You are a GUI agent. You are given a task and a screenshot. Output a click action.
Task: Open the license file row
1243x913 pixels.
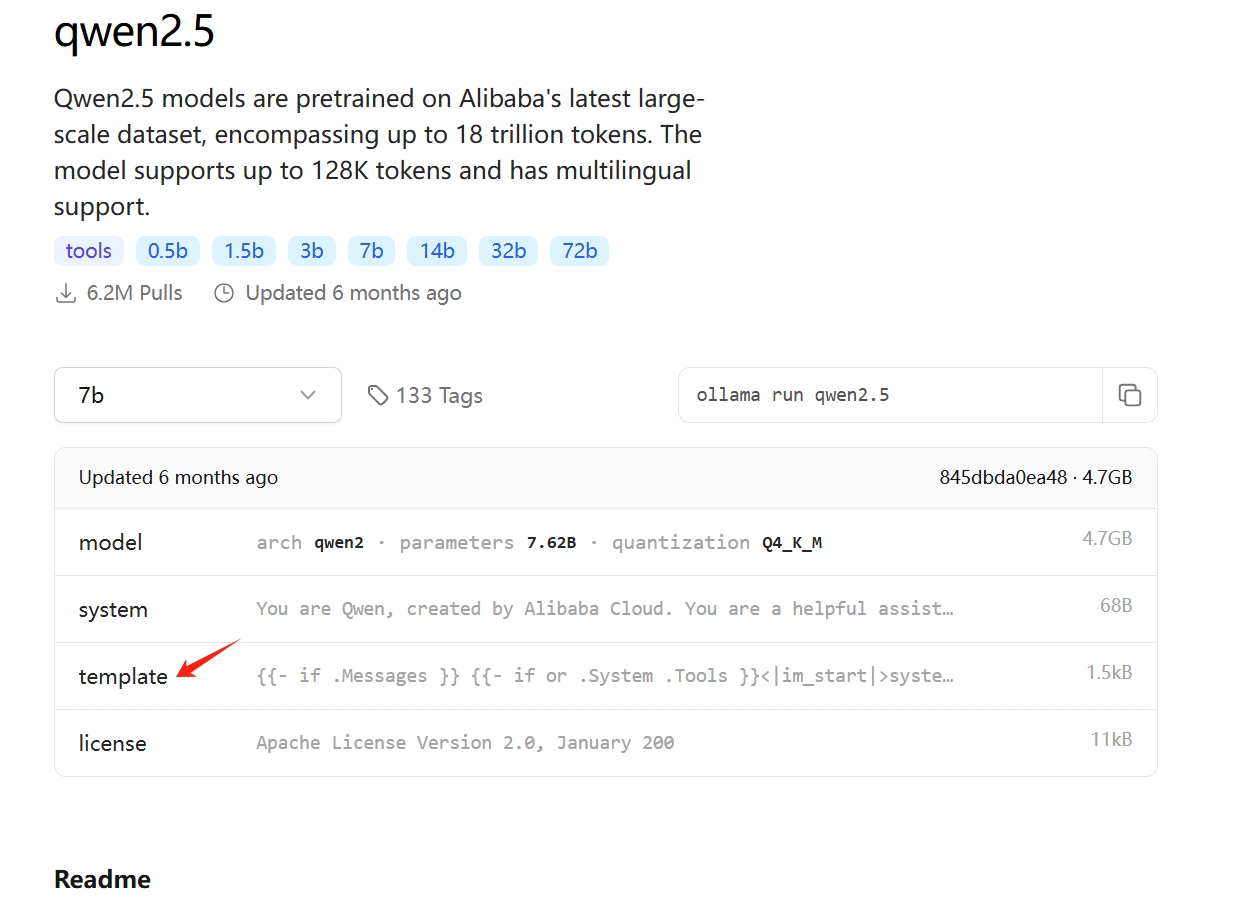(x=605, y=743)
